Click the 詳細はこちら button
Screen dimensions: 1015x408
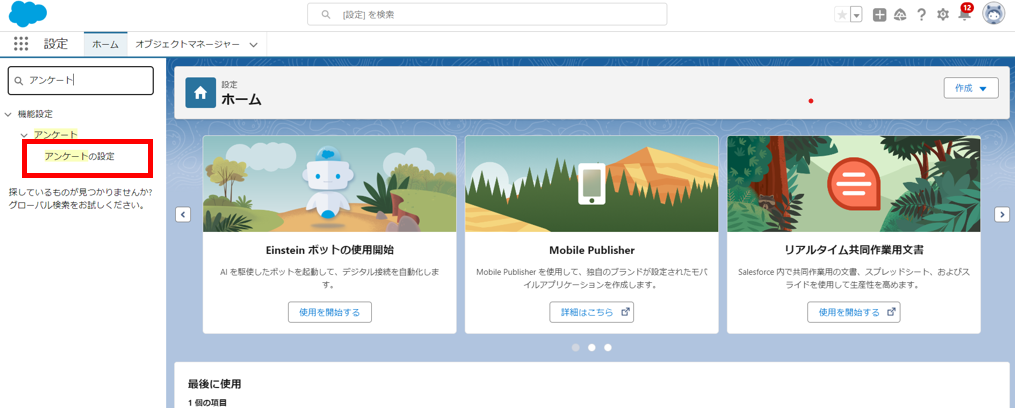tap(592, 312)
